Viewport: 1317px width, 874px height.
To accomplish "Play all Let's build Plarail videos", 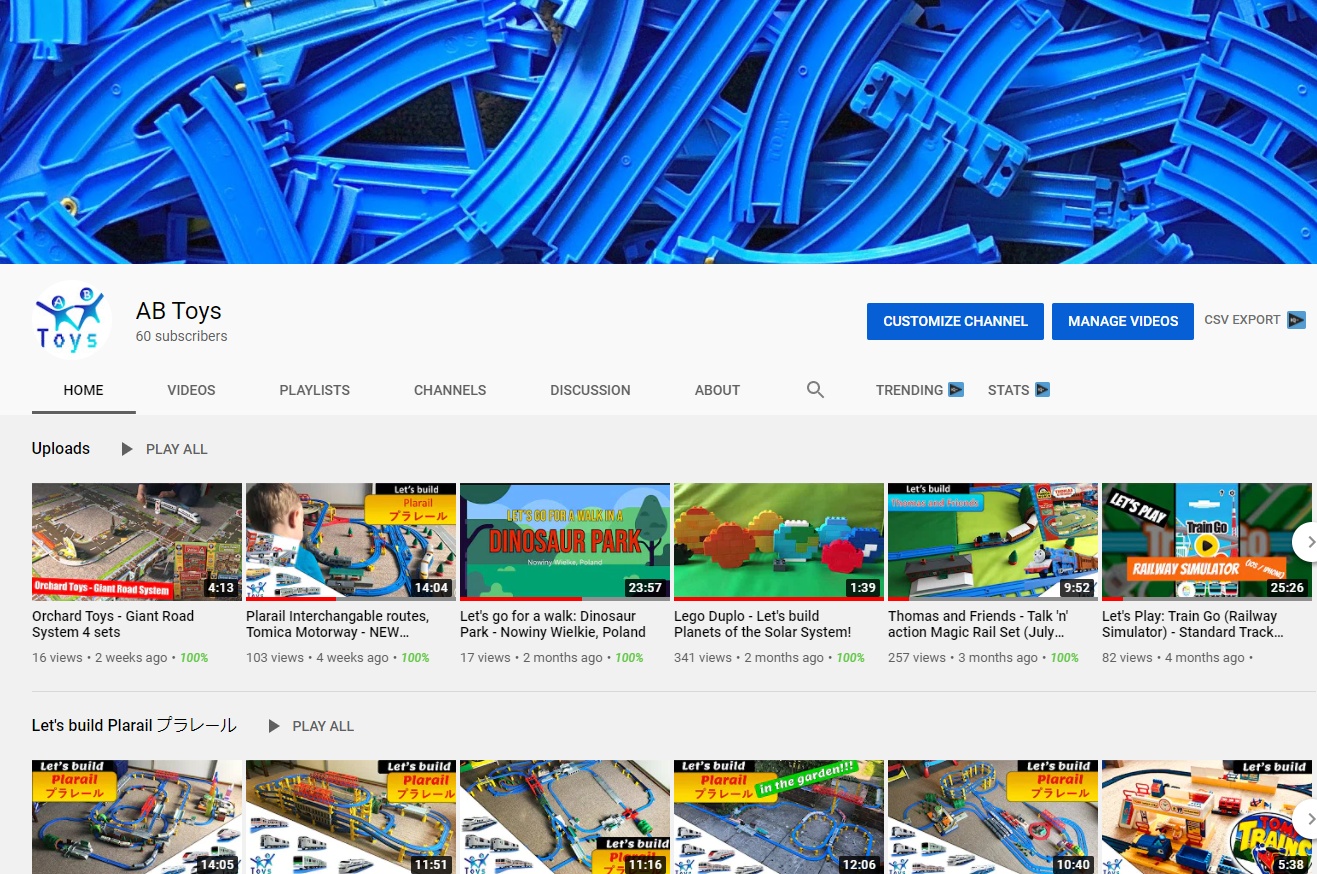I will coord(311,726).
